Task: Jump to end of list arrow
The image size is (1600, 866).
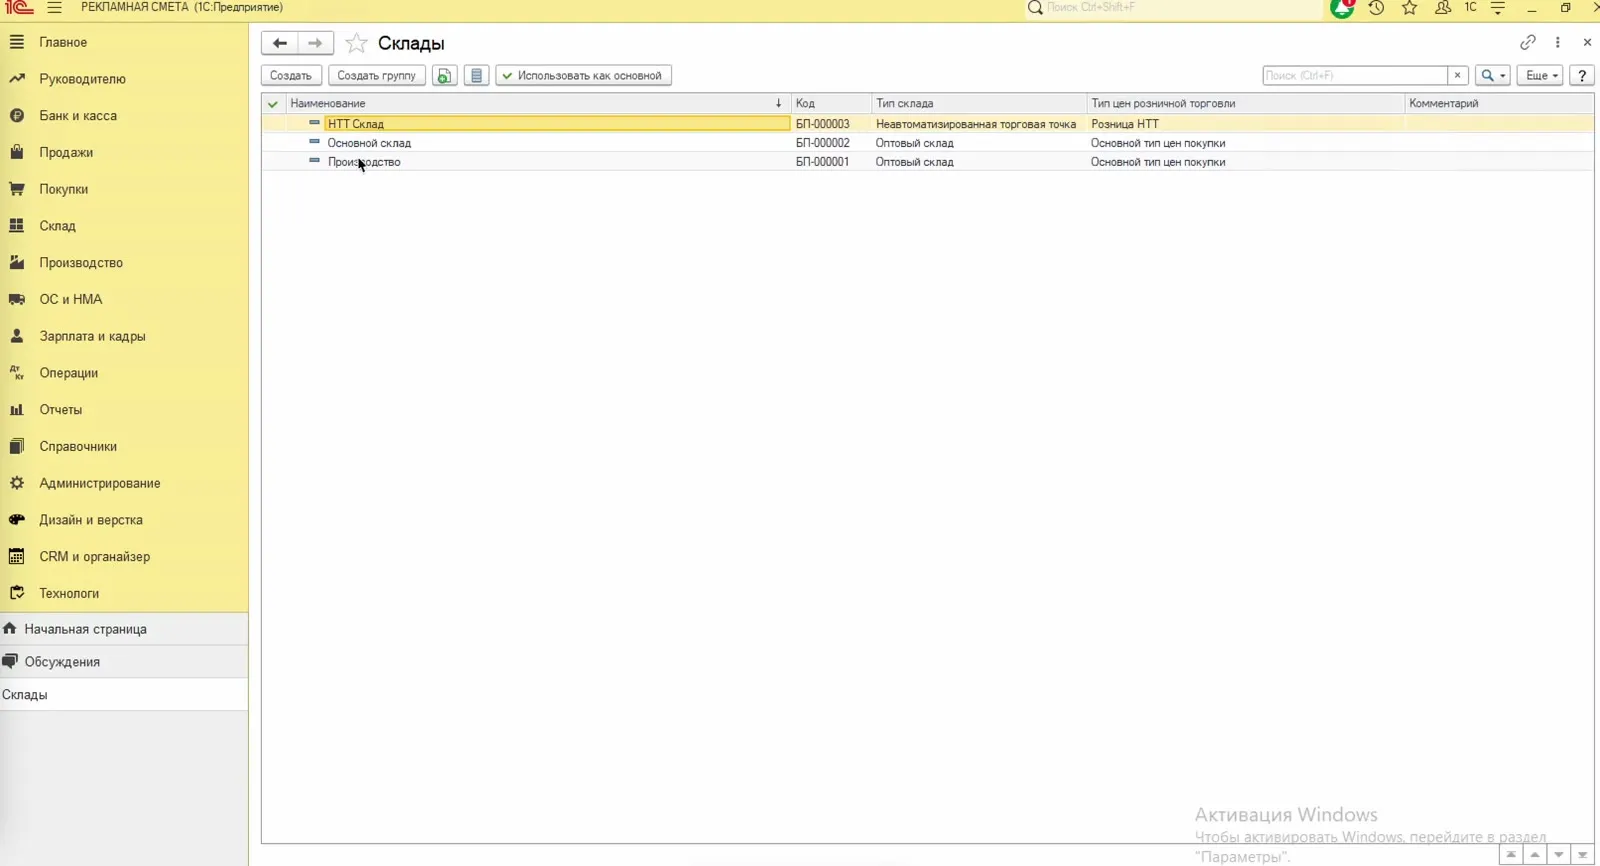Action: pos(1582,855)
